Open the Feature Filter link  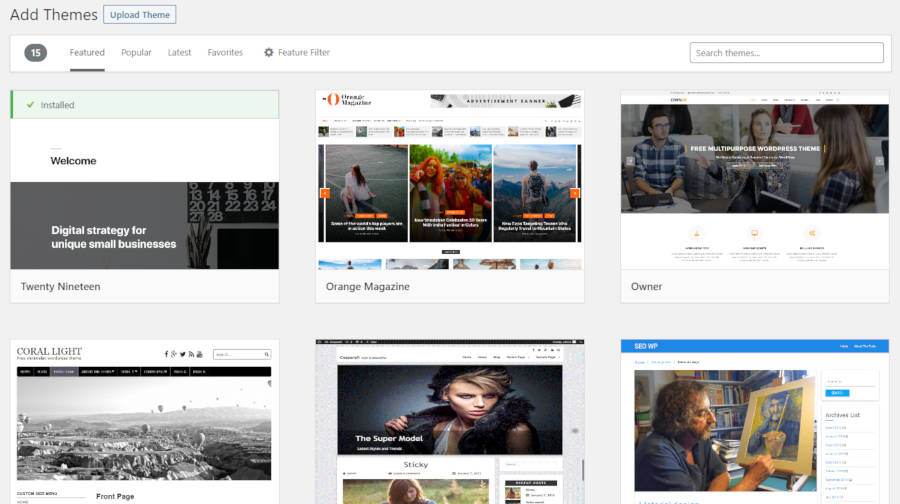pyautogui.click(x=304, y=52)
